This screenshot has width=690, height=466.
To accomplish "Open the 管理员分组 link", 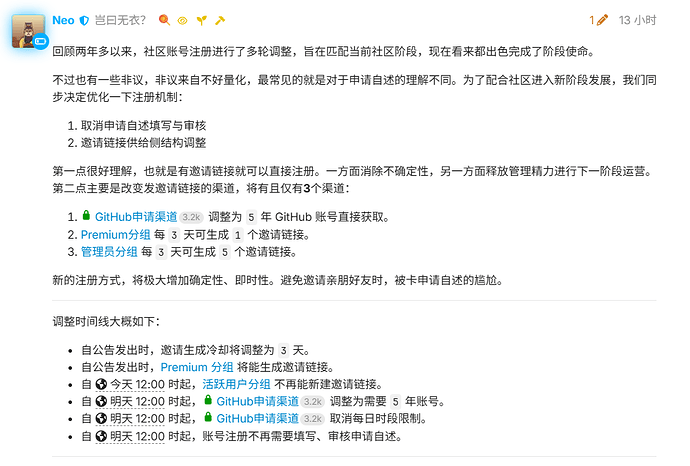I will (109, 252).
